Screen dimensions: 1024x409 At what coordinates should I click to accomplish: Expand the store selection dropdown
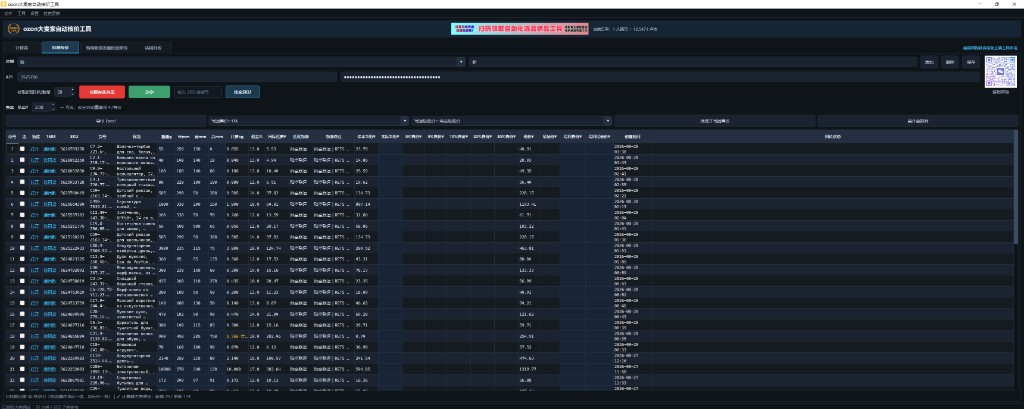(x=462, y=62)
